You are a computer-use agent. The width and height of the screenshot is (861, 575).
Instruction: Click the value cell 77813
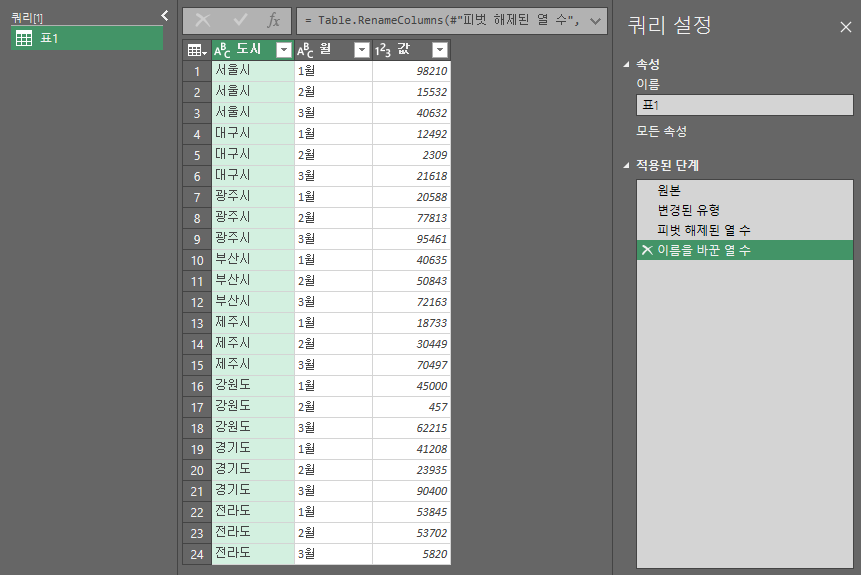411,218
